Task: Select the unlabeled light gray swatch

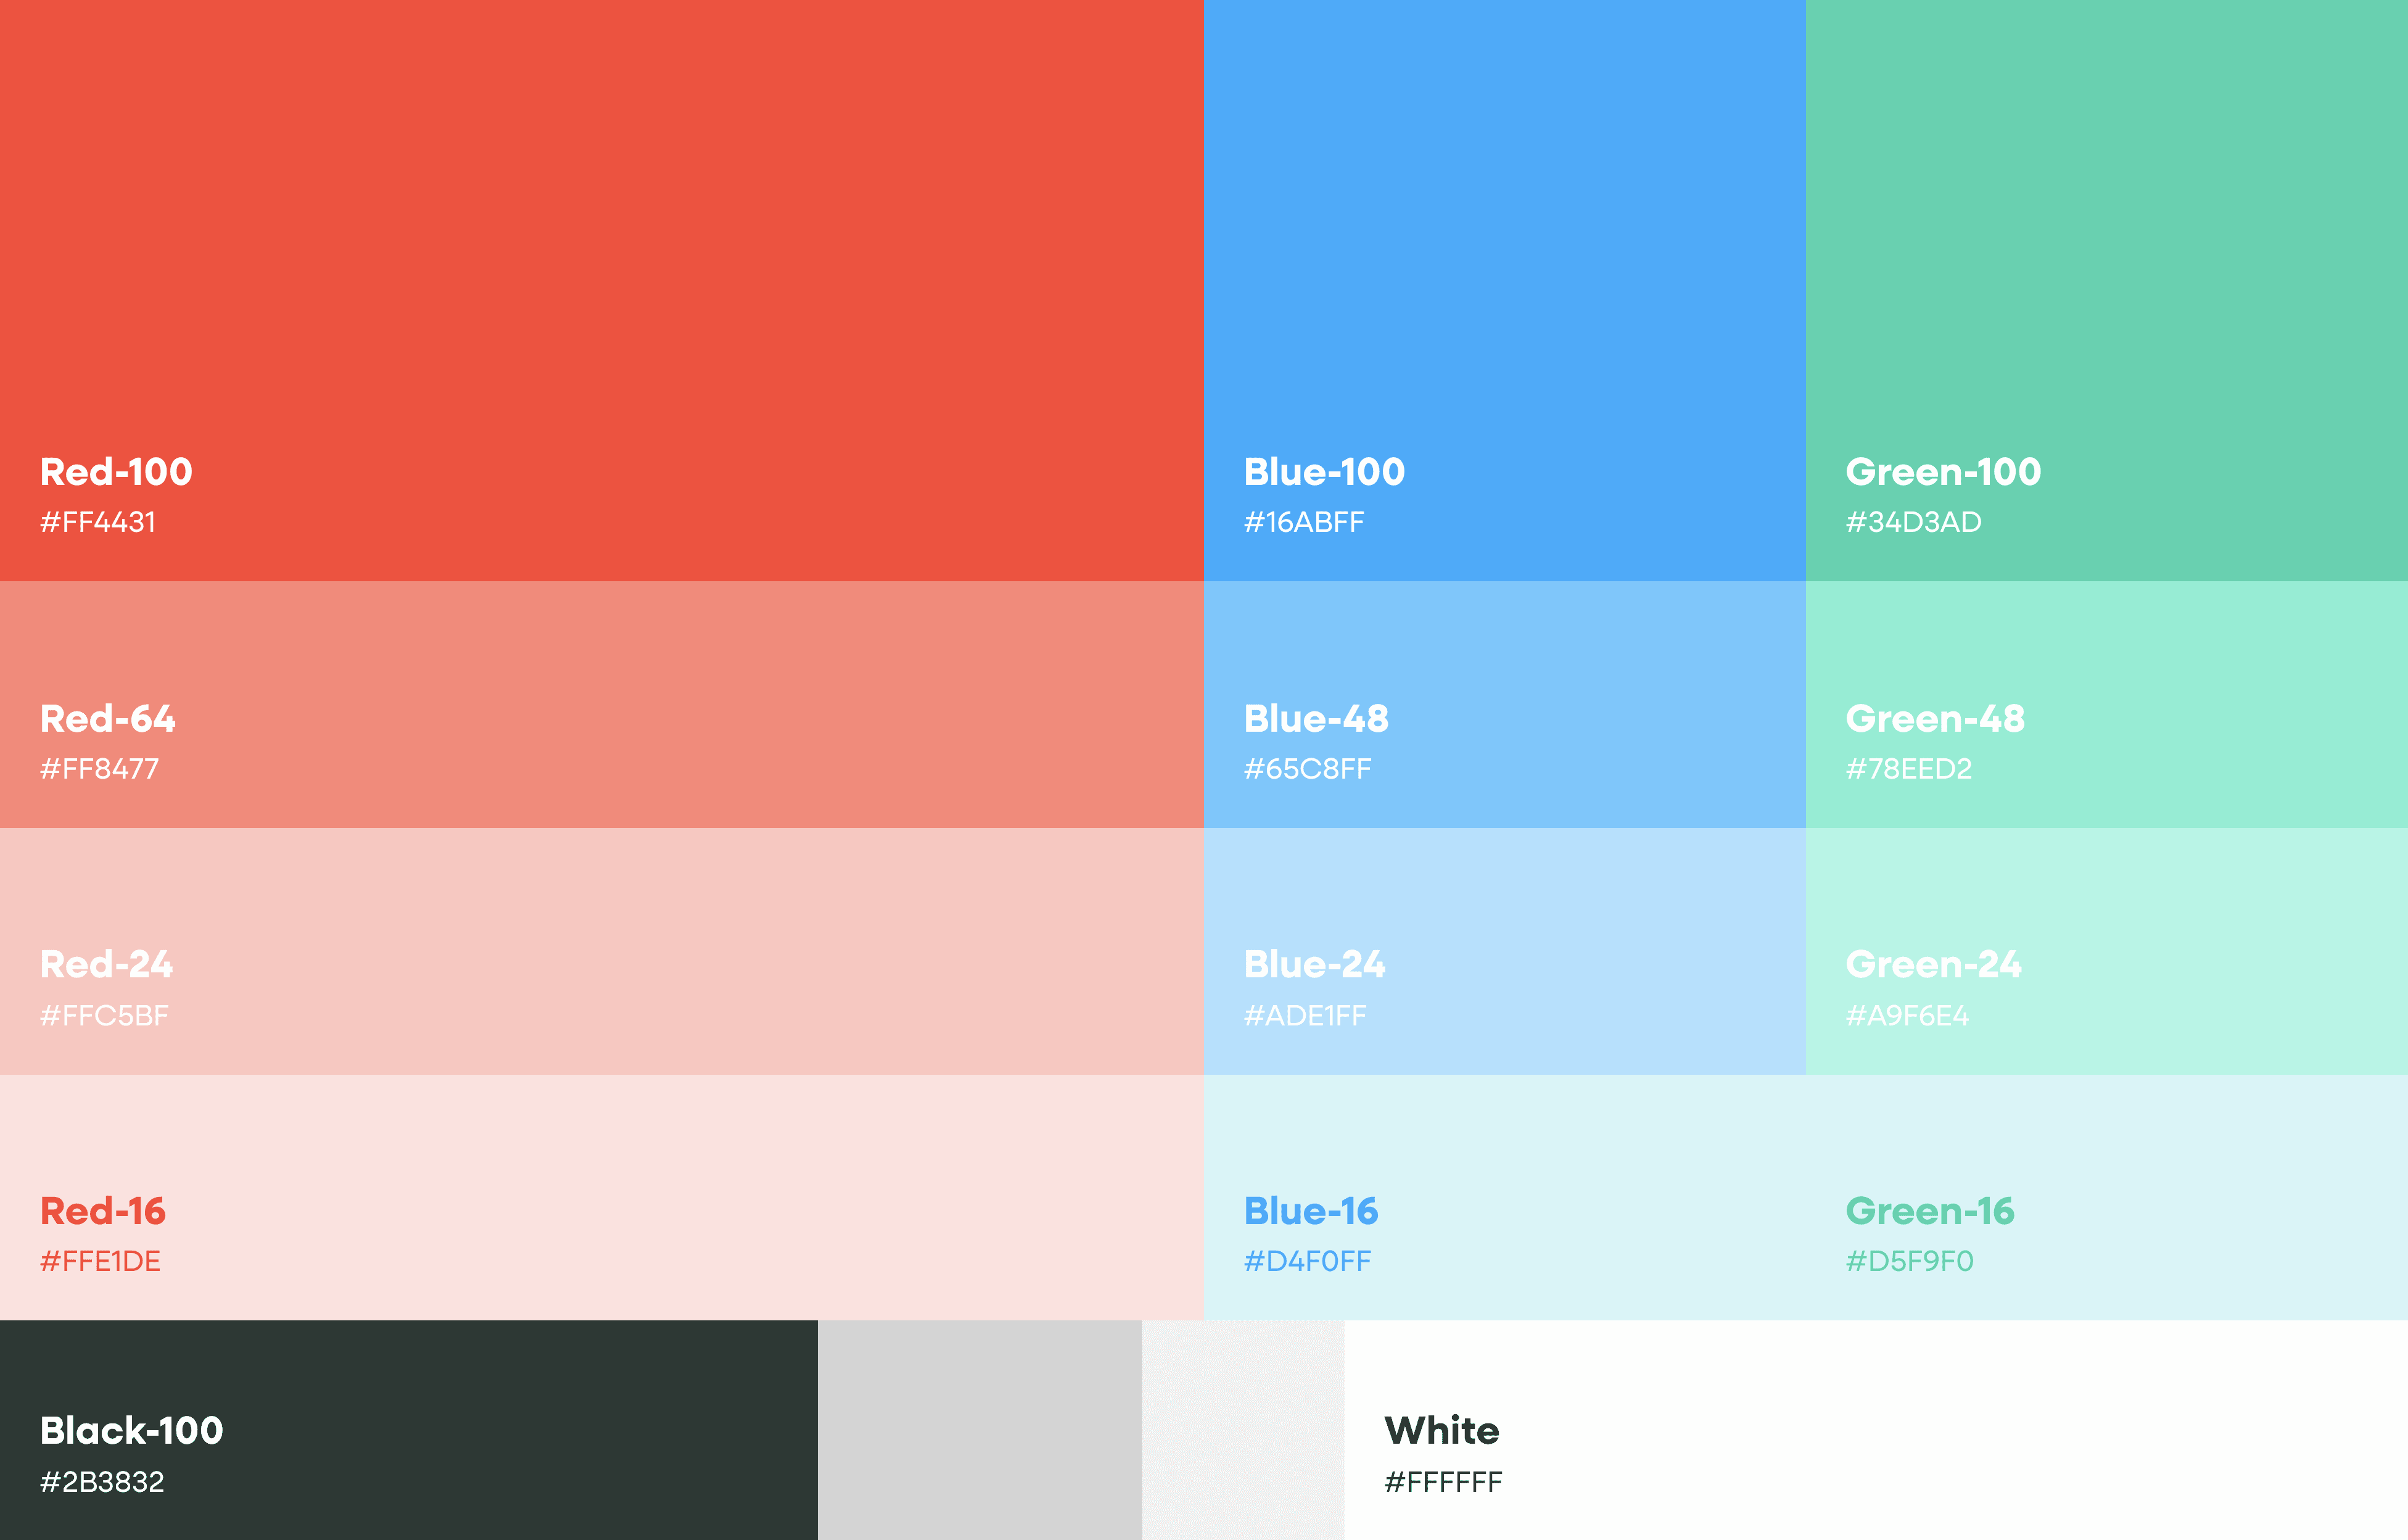Action: [1242, 1430]
